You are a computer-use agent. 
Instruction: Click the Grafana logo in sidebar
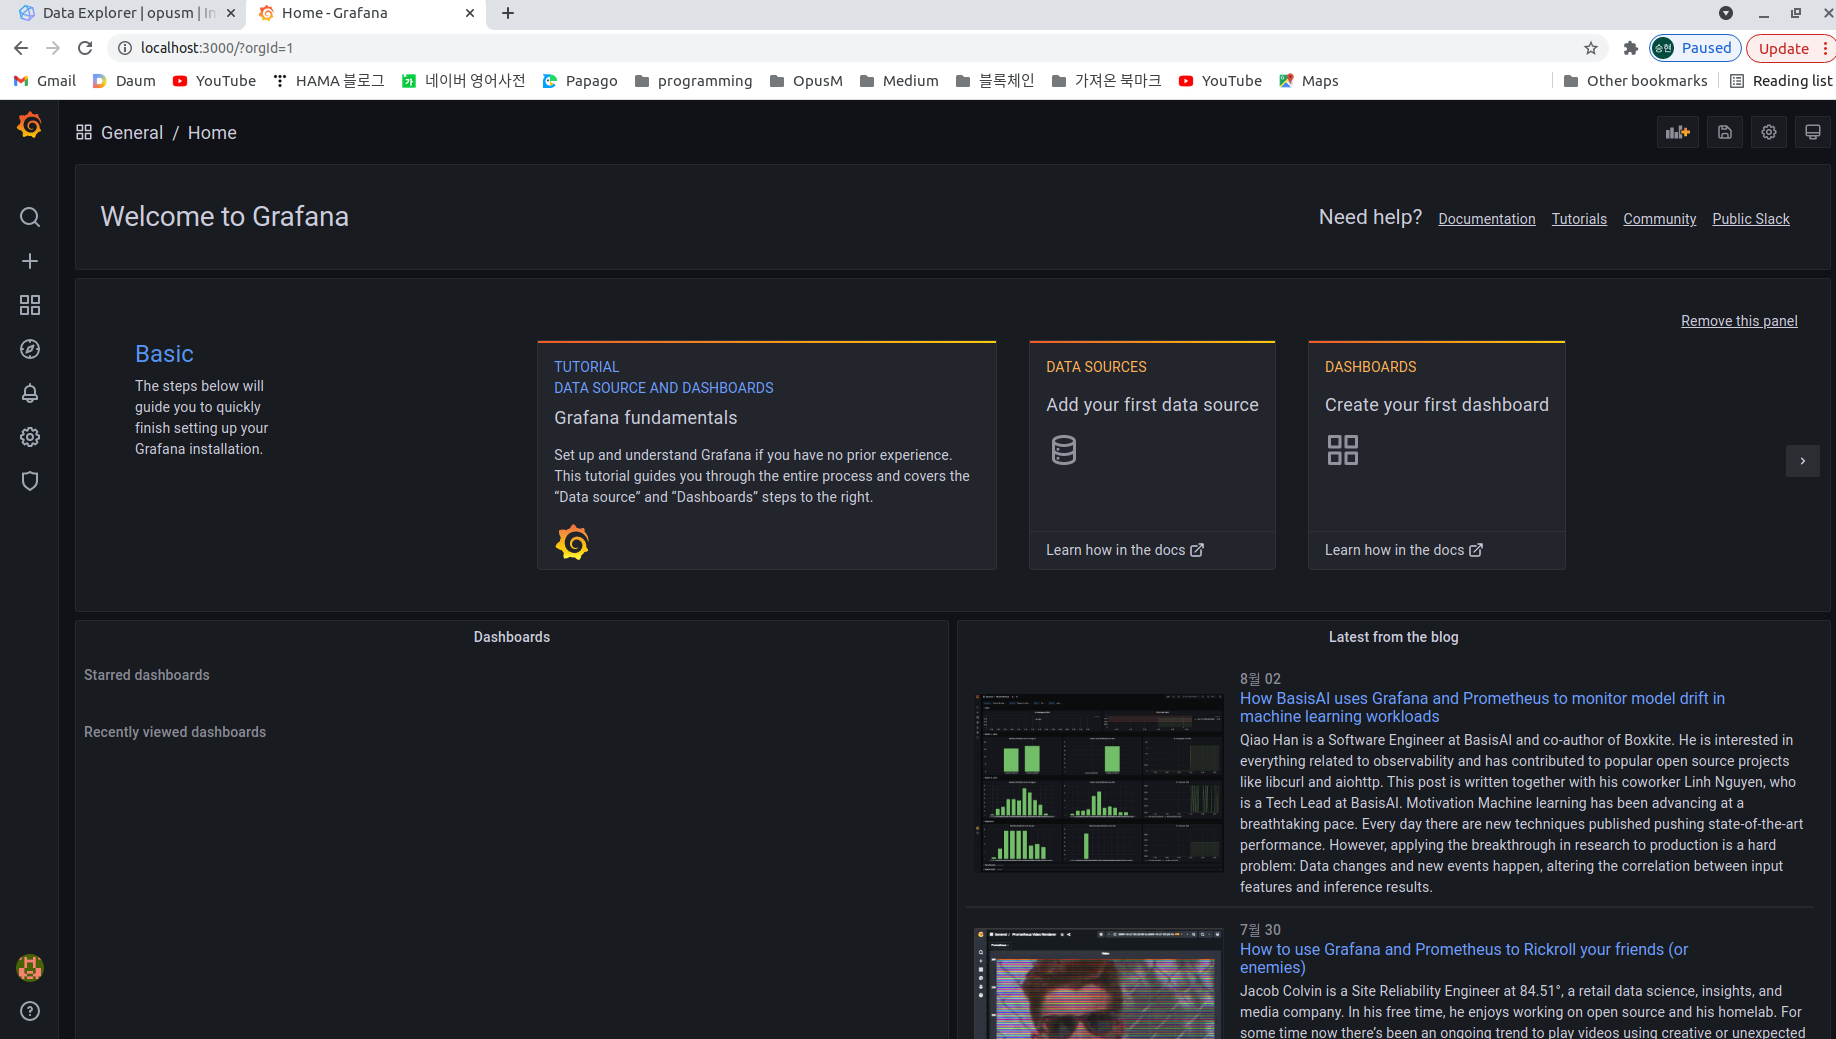pyautogui.click(x=30, y=126)
